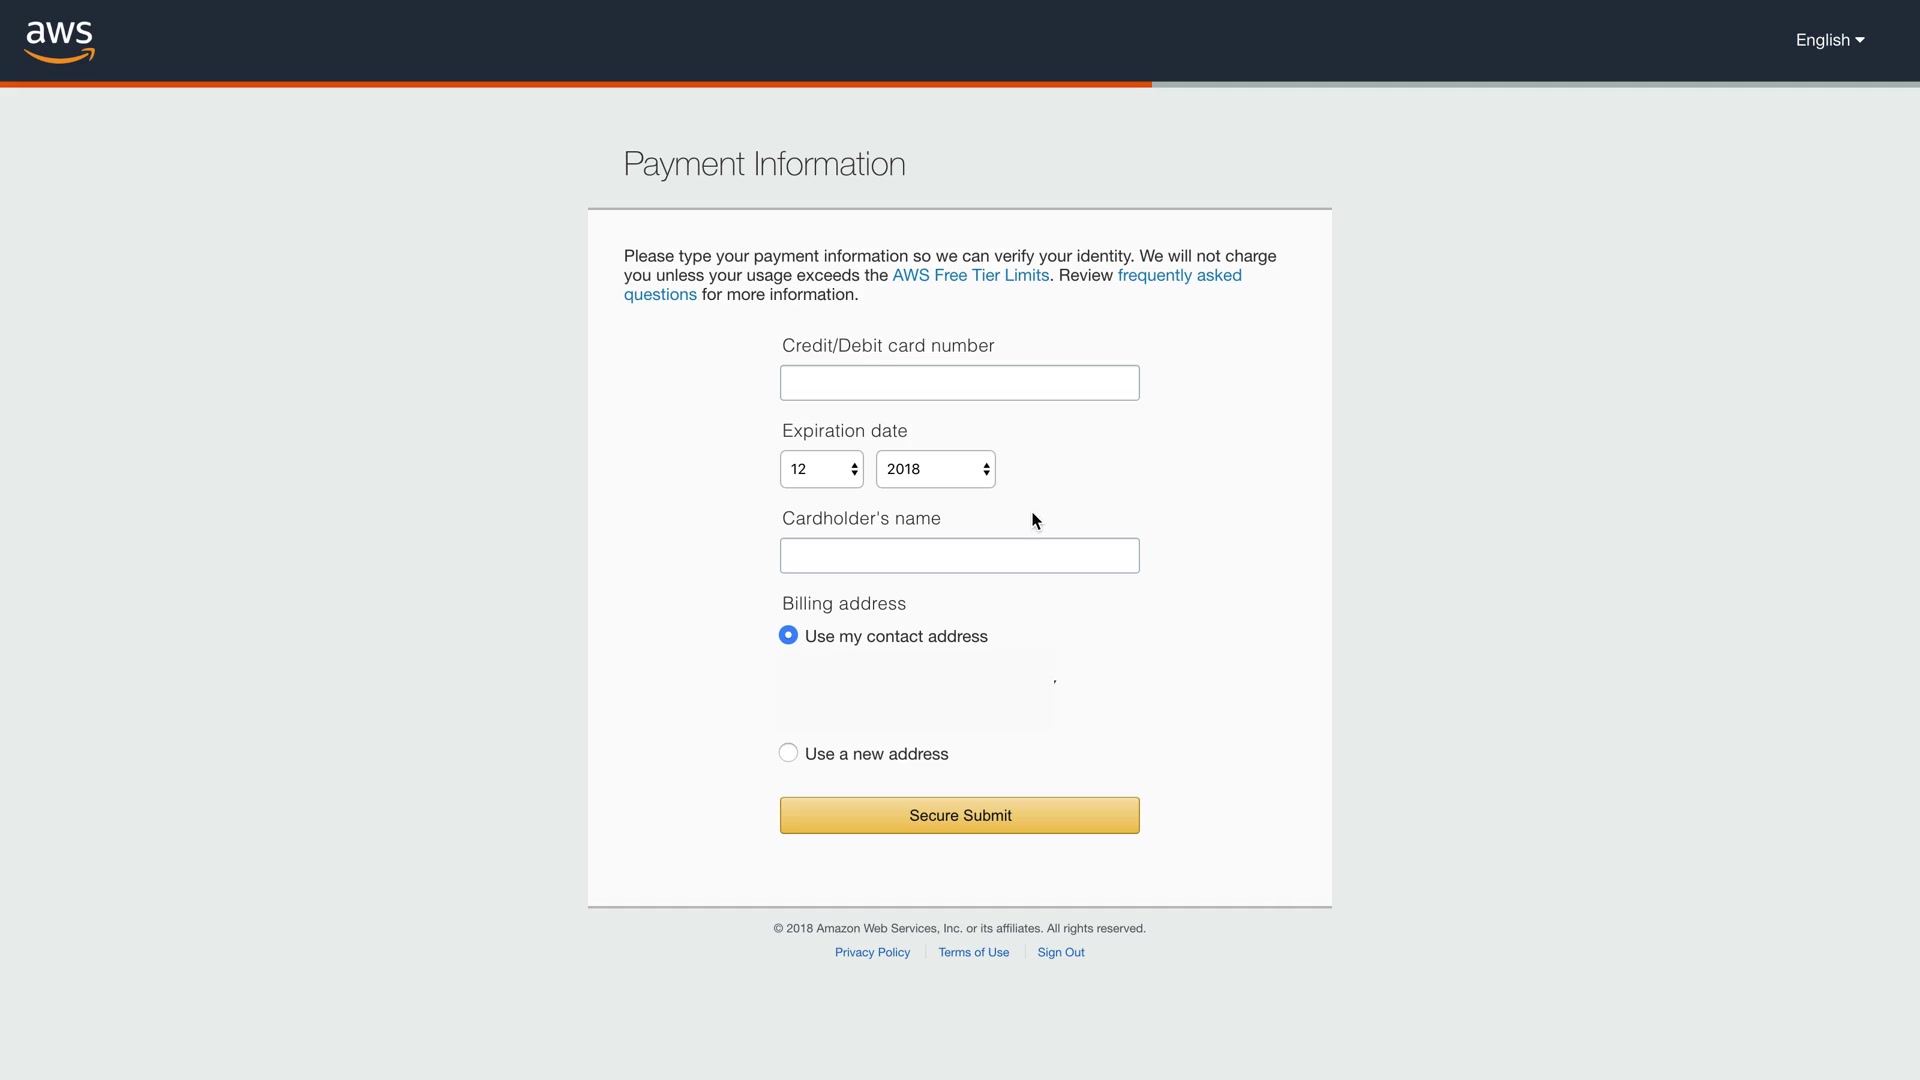Open the Privacy Policy footer link
The image size is (1920, 1080).
click(872, 952)
